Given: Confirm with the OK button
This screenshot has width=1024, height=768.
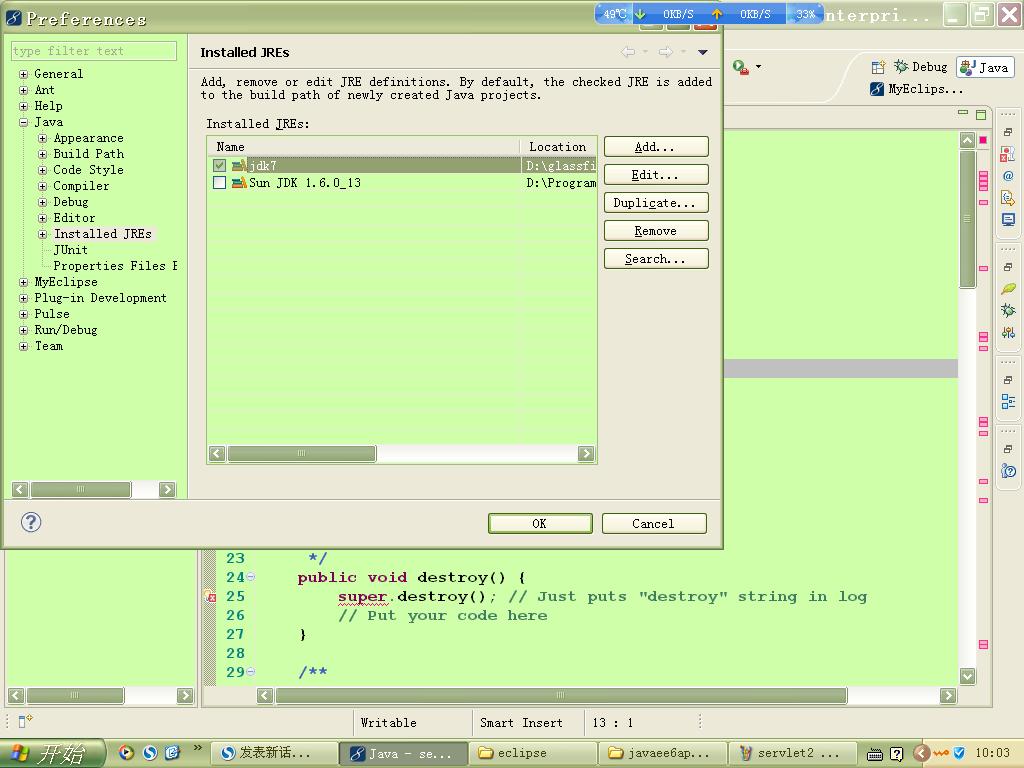Looking at the screenshot, I should [540, 524].
